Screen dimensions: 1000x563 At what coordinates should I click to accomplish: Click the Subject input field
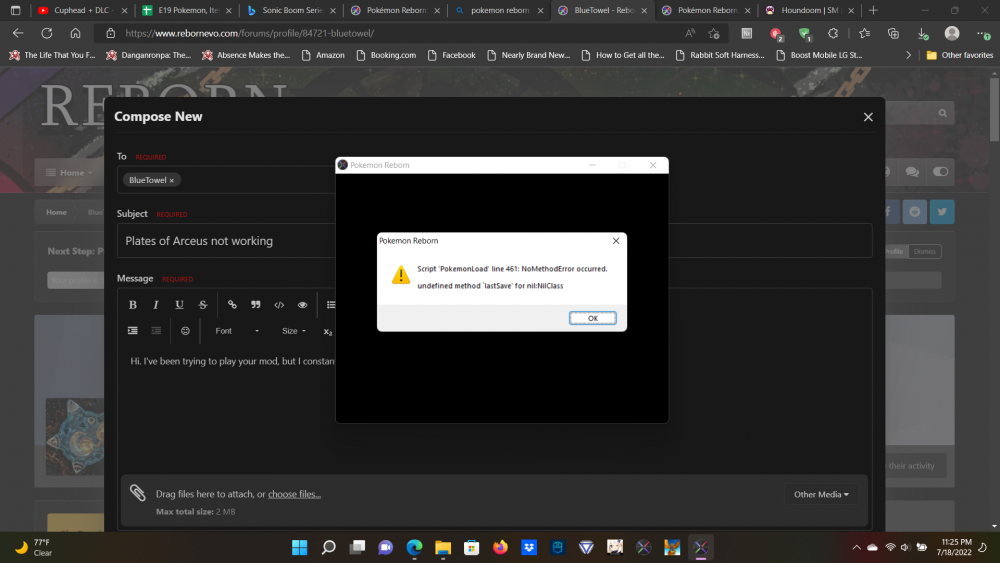tap(494, 241)
